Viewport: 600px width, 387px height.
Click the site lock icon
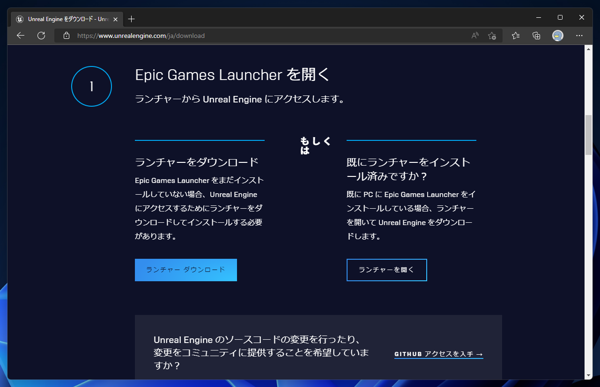[x=67, y=36]
